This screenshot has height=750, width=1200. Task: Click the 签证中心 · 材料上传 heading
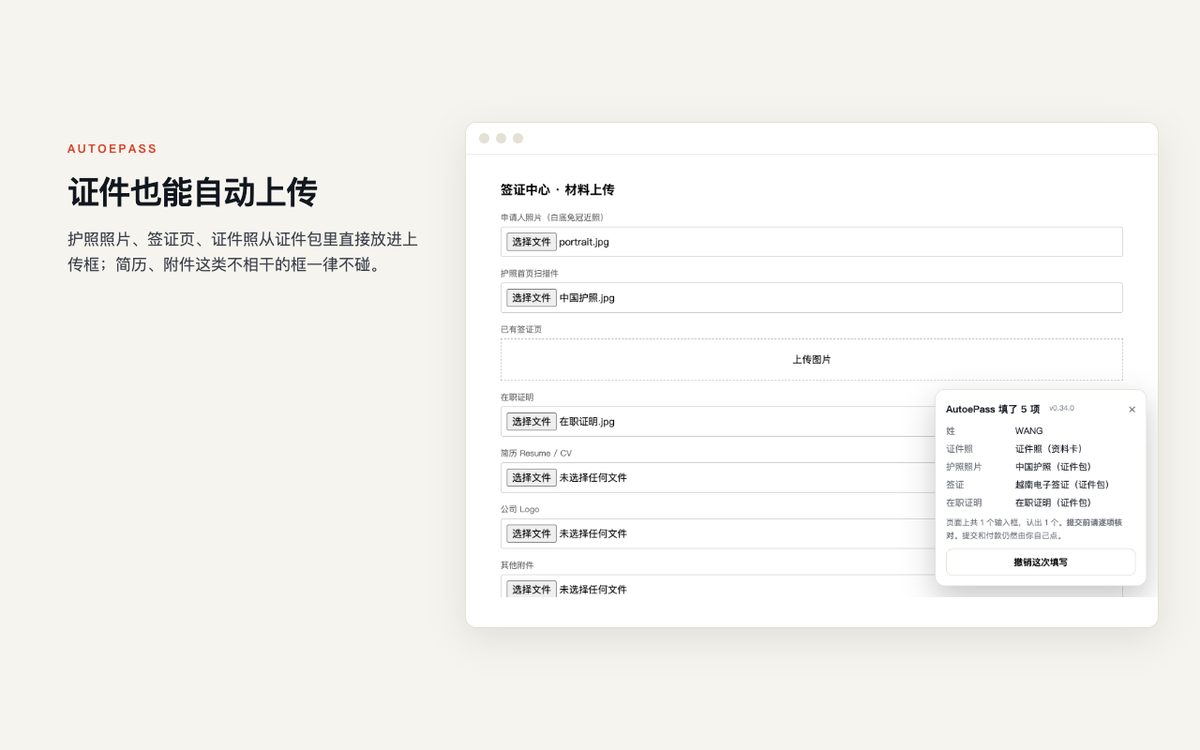click(557, 190)
